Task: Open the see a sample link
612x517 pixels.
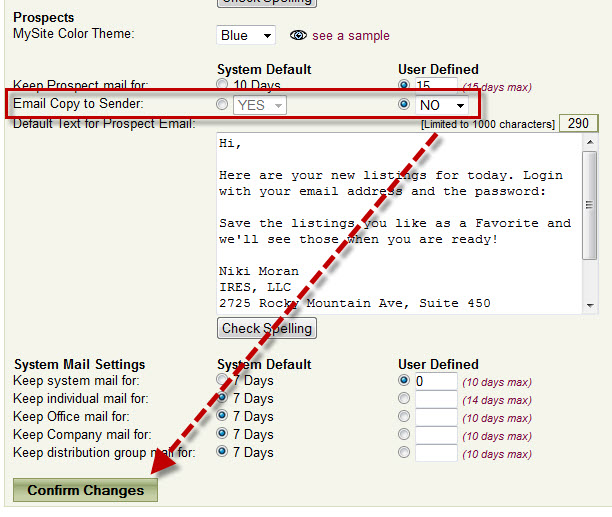Action: pos(350,35)
